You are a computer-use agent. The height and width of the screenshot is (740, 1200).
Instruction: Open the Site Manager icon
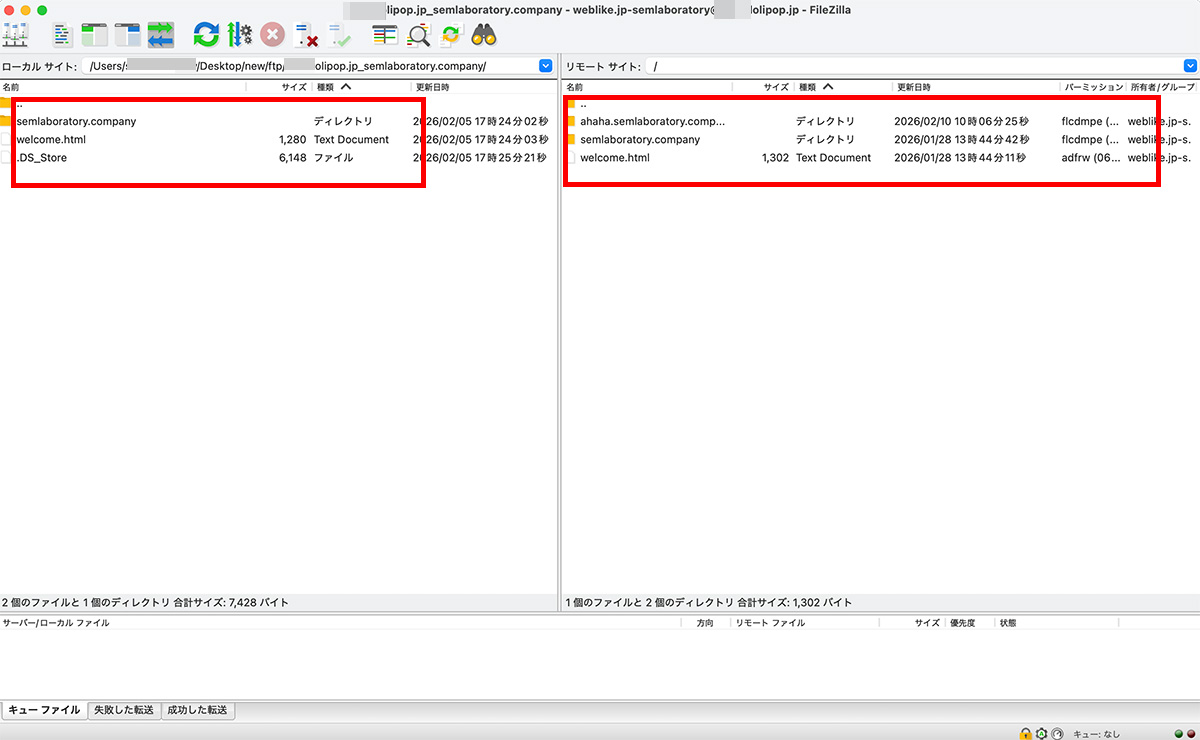point(16,35)
